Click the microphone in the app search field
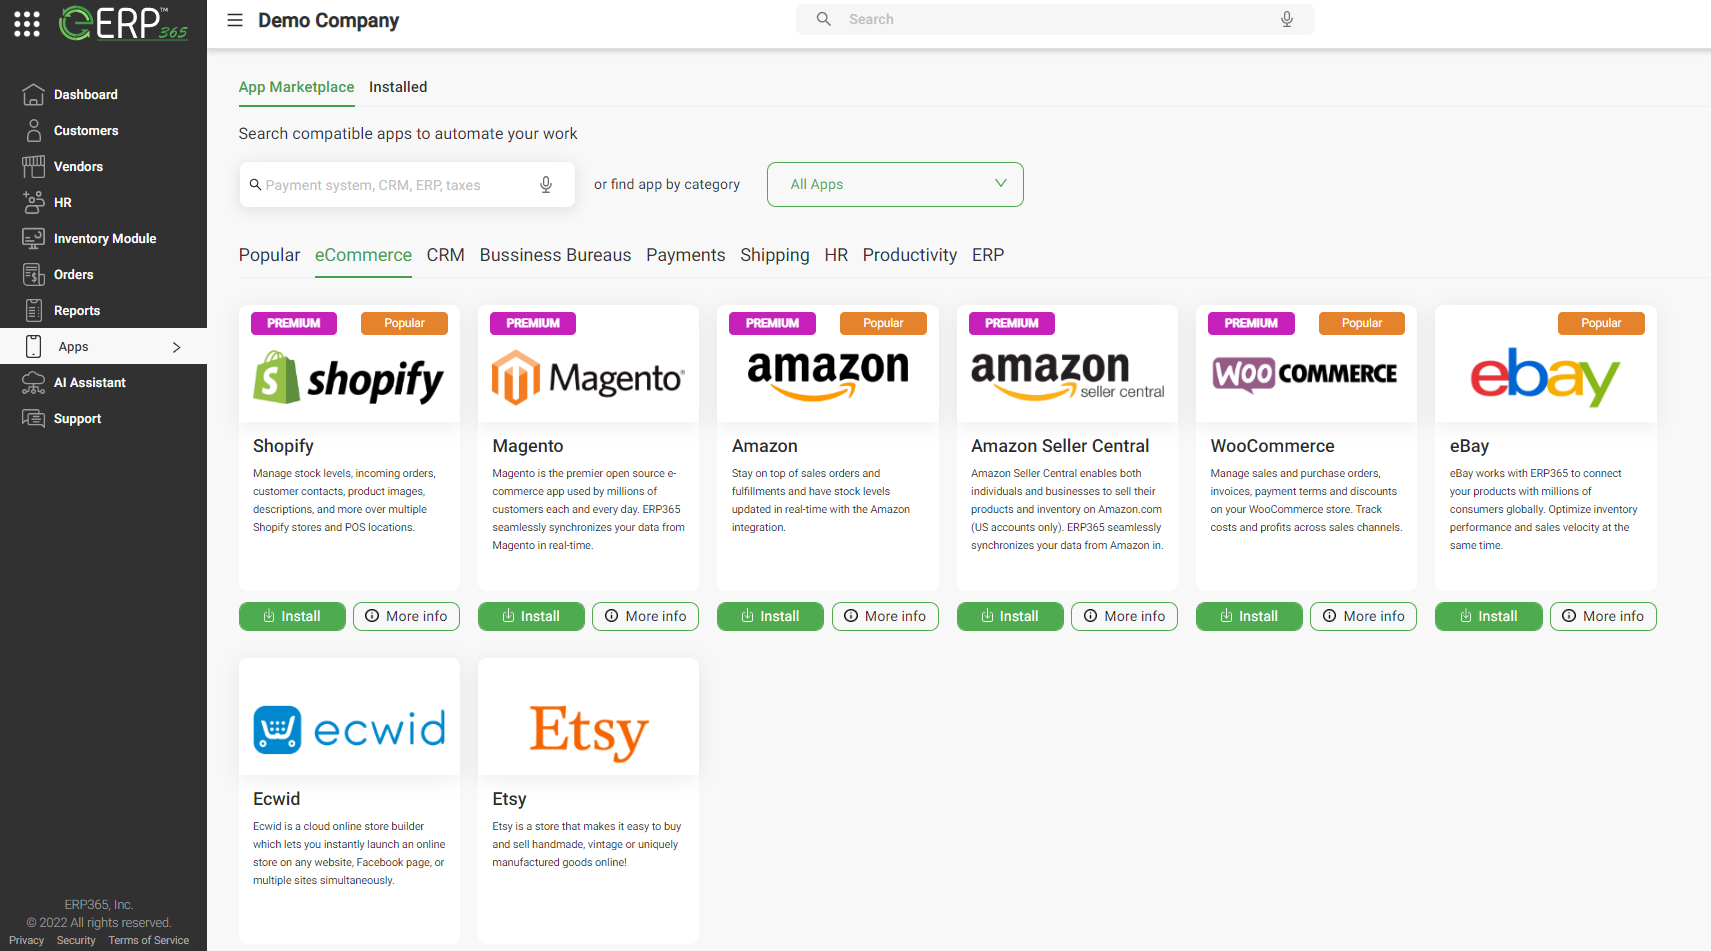The width and height of the screenshot is (1711, 951). tap(546, 185)
